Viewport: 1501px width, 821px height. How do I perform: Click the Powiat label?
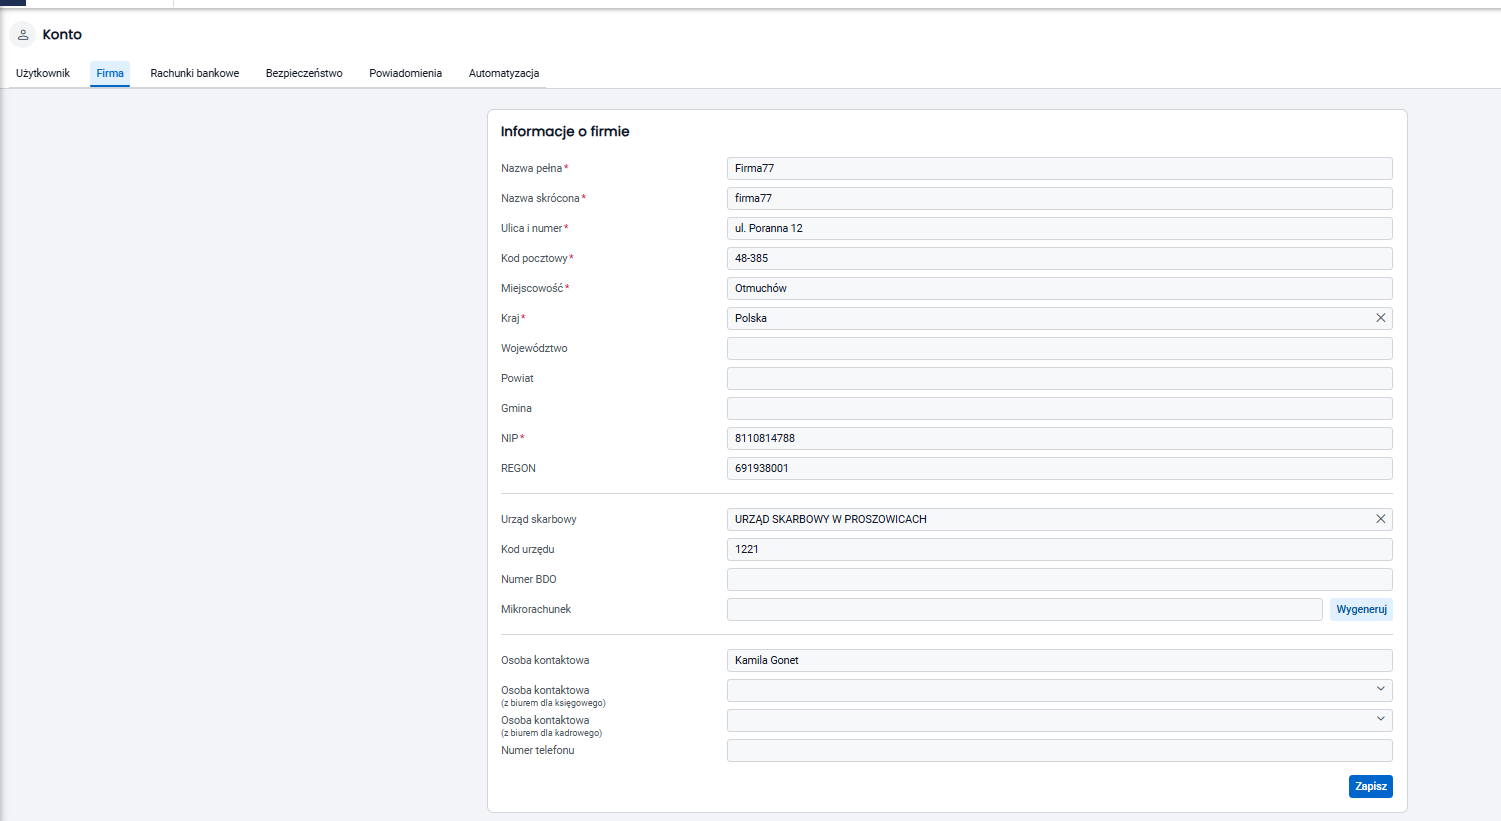[517, 378]
